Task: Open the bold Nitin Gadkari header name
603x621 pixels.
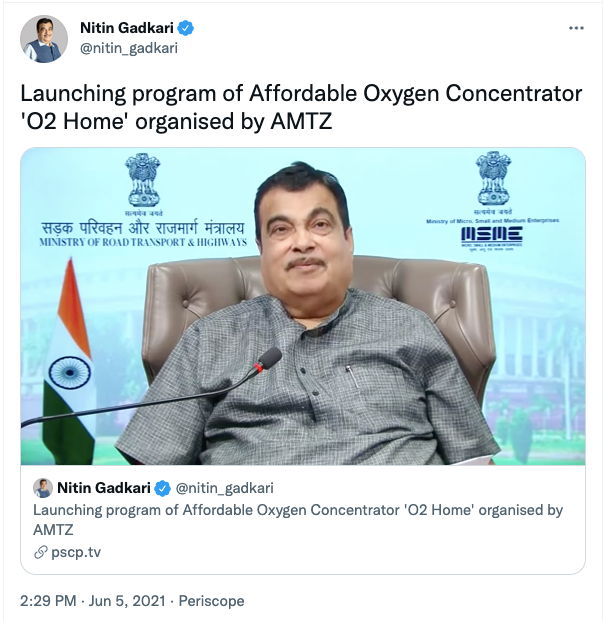Action: [129, 29]
